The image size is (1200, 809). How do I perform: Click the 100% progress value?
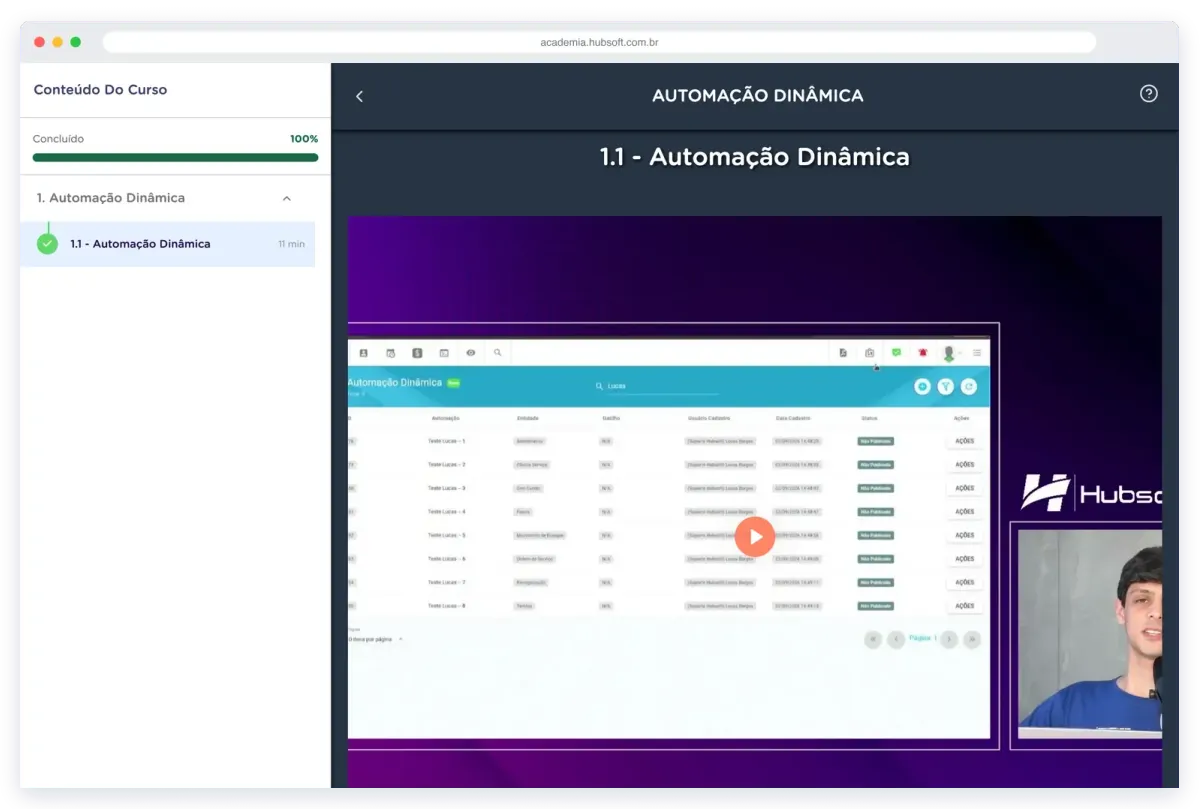(304, 139)
